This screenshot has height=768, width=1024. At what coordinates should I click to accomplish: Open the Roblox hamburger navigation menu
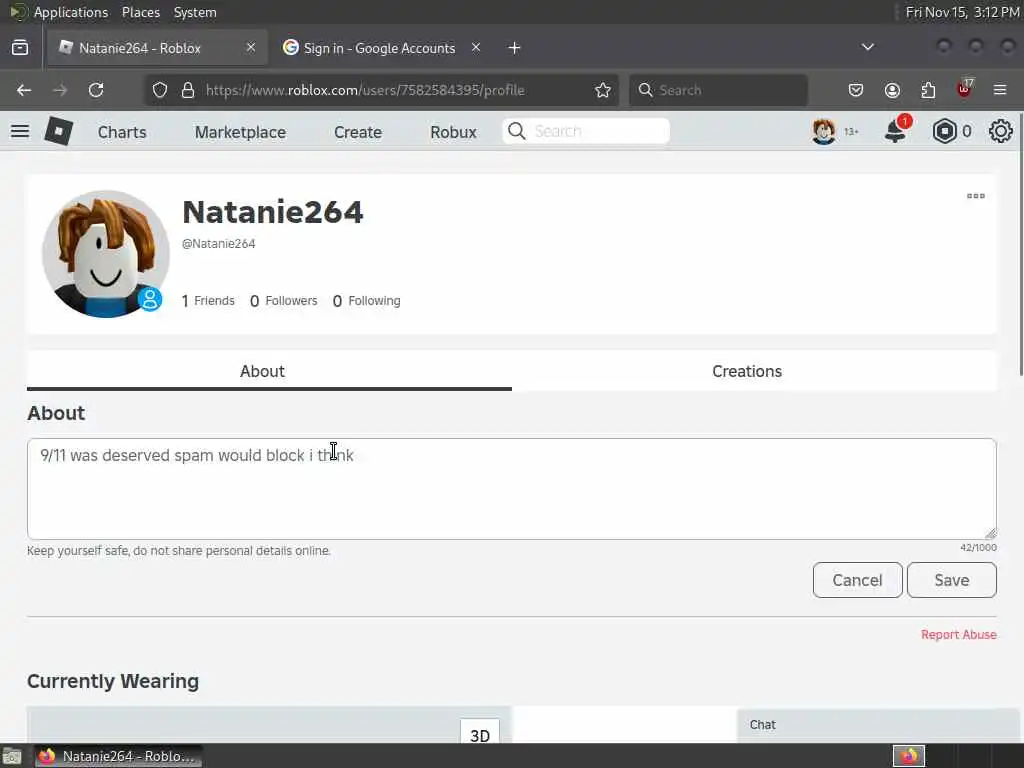pos(20,131)
